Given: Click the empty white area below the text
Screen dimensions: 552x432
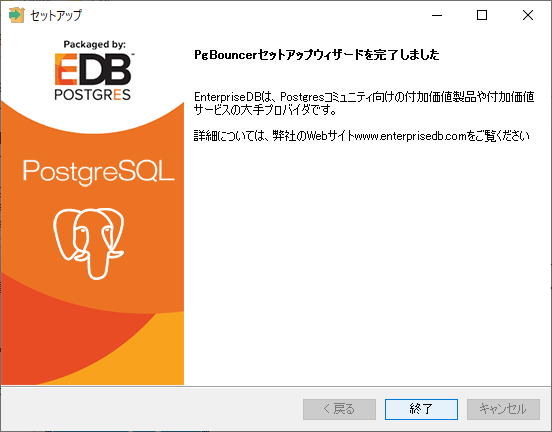Looking at the screenshot, I should point(366,264).
